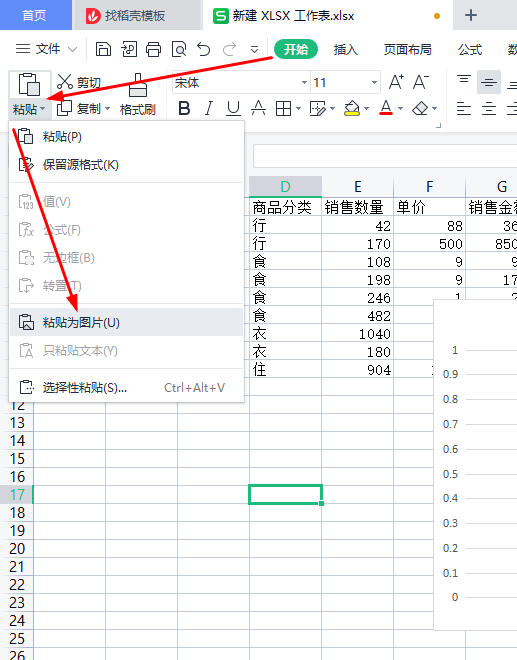Set top vertical alignment
The image size is (517, 660).
pos(464,80)
